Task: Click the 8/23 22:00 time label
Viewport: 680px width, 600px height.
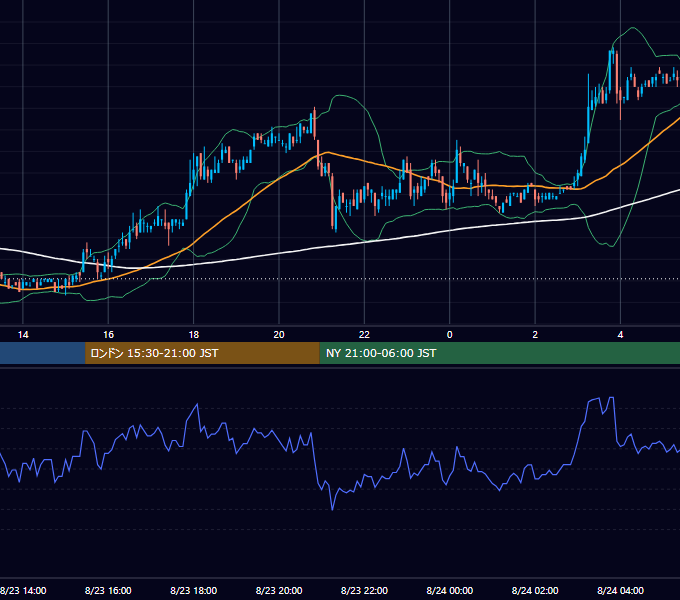Action: click(364, 590)
